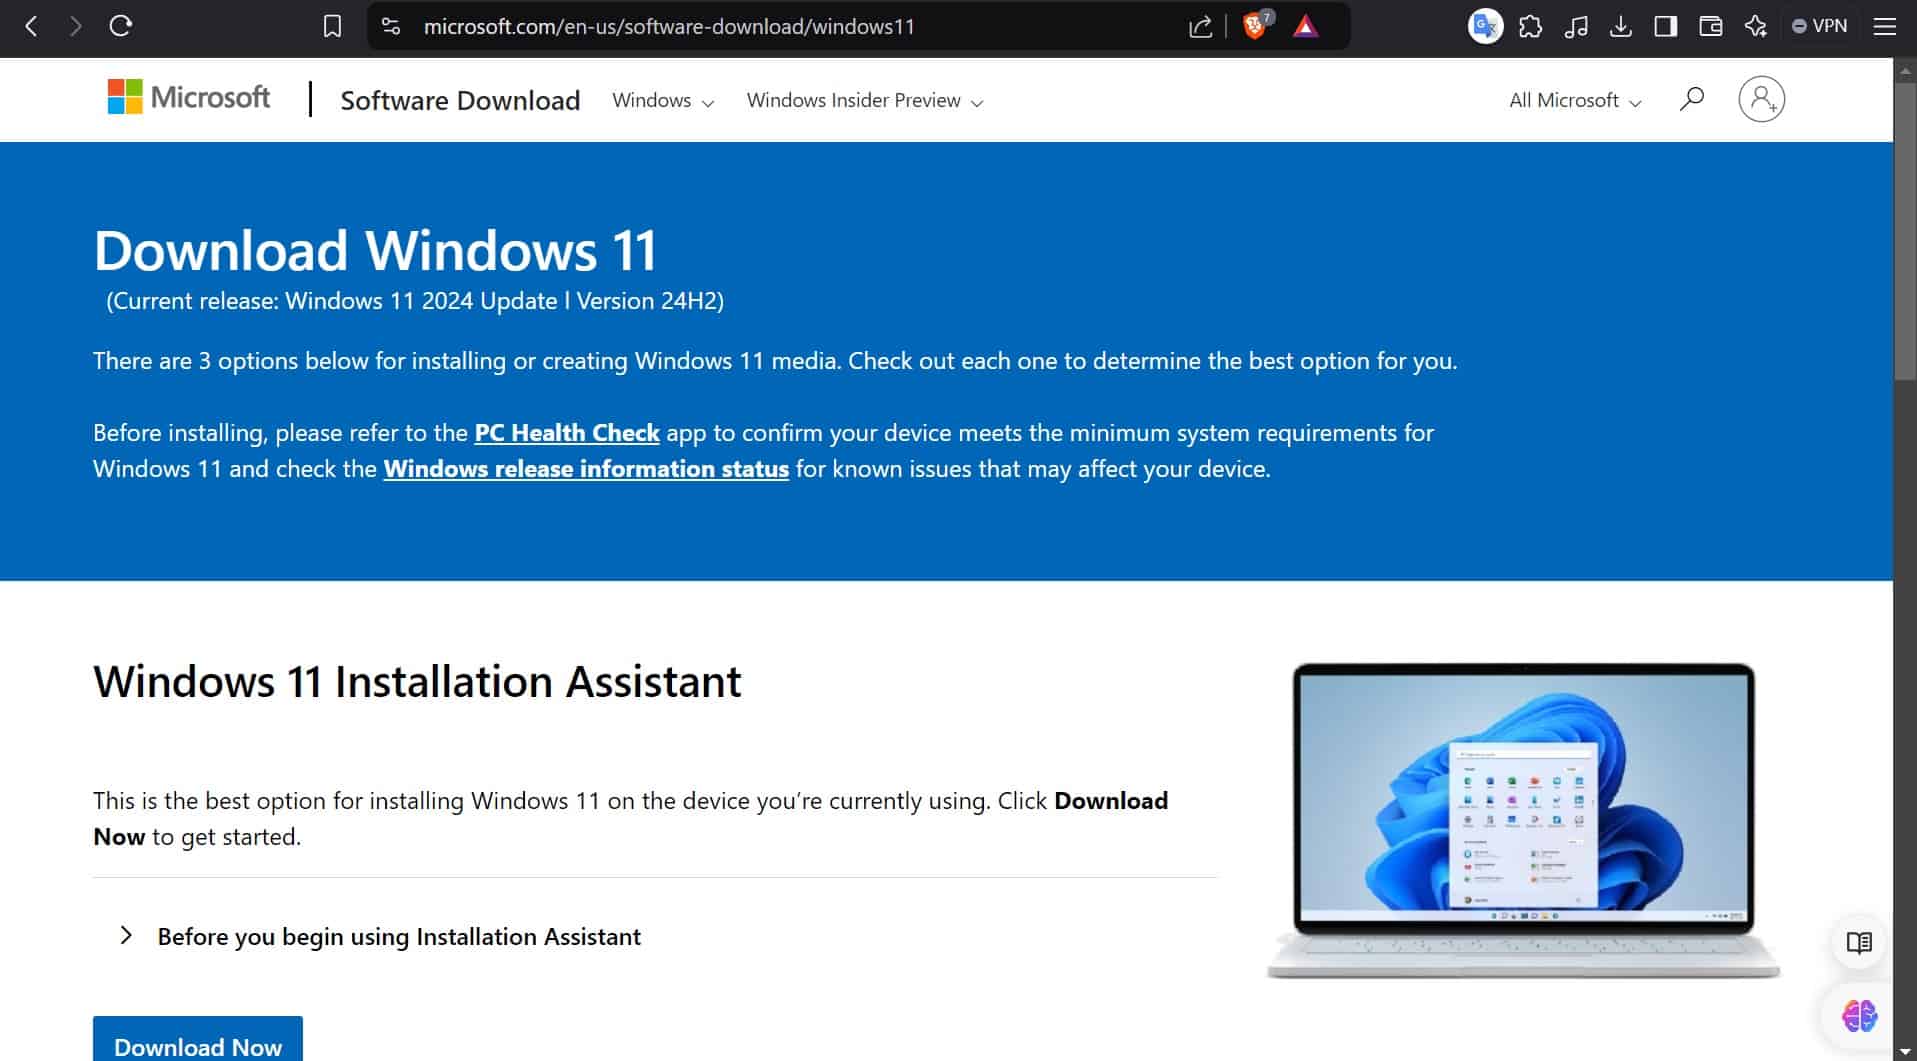Open Windows Insider Preview menu

864,100
